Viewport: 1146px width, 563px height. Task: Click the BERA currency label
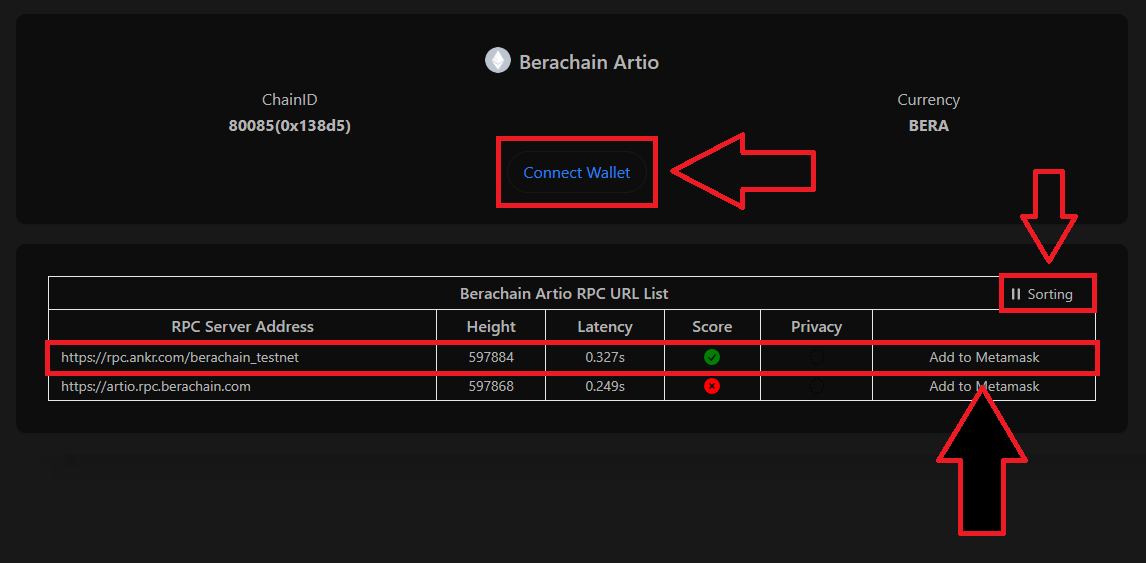[x=928, y=126]
